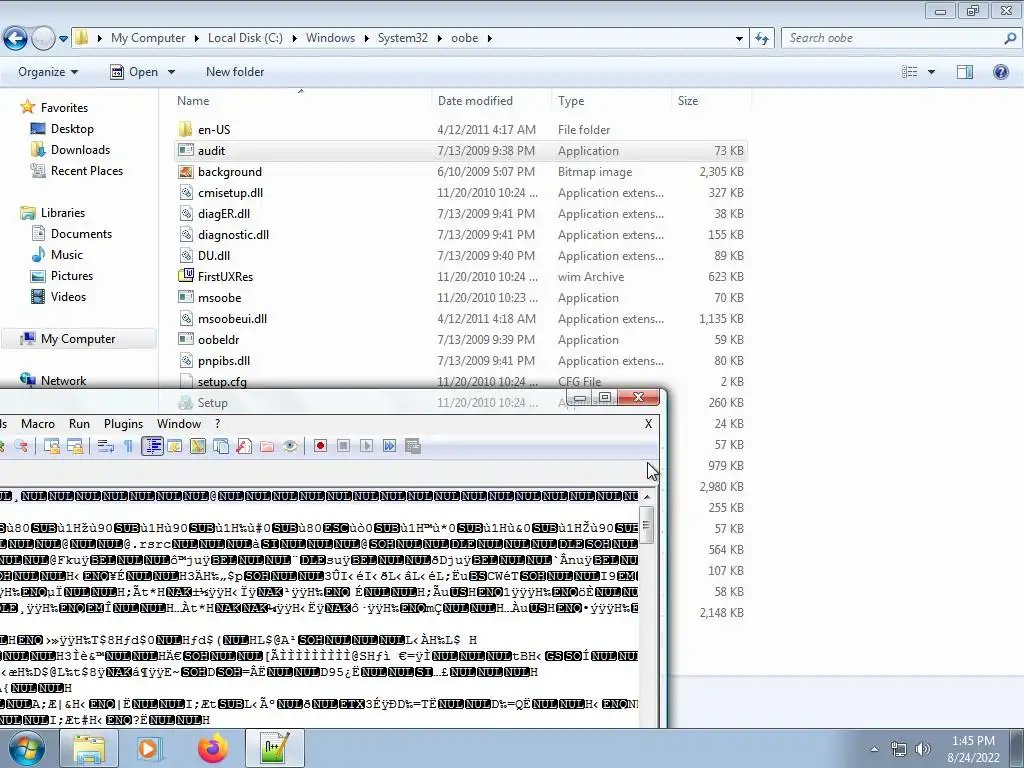Click the Notepad++ vertical scrollbar thumb
Image resolution: width=1024 pixels, height=768 pixels.
click(x=647, y=524)
